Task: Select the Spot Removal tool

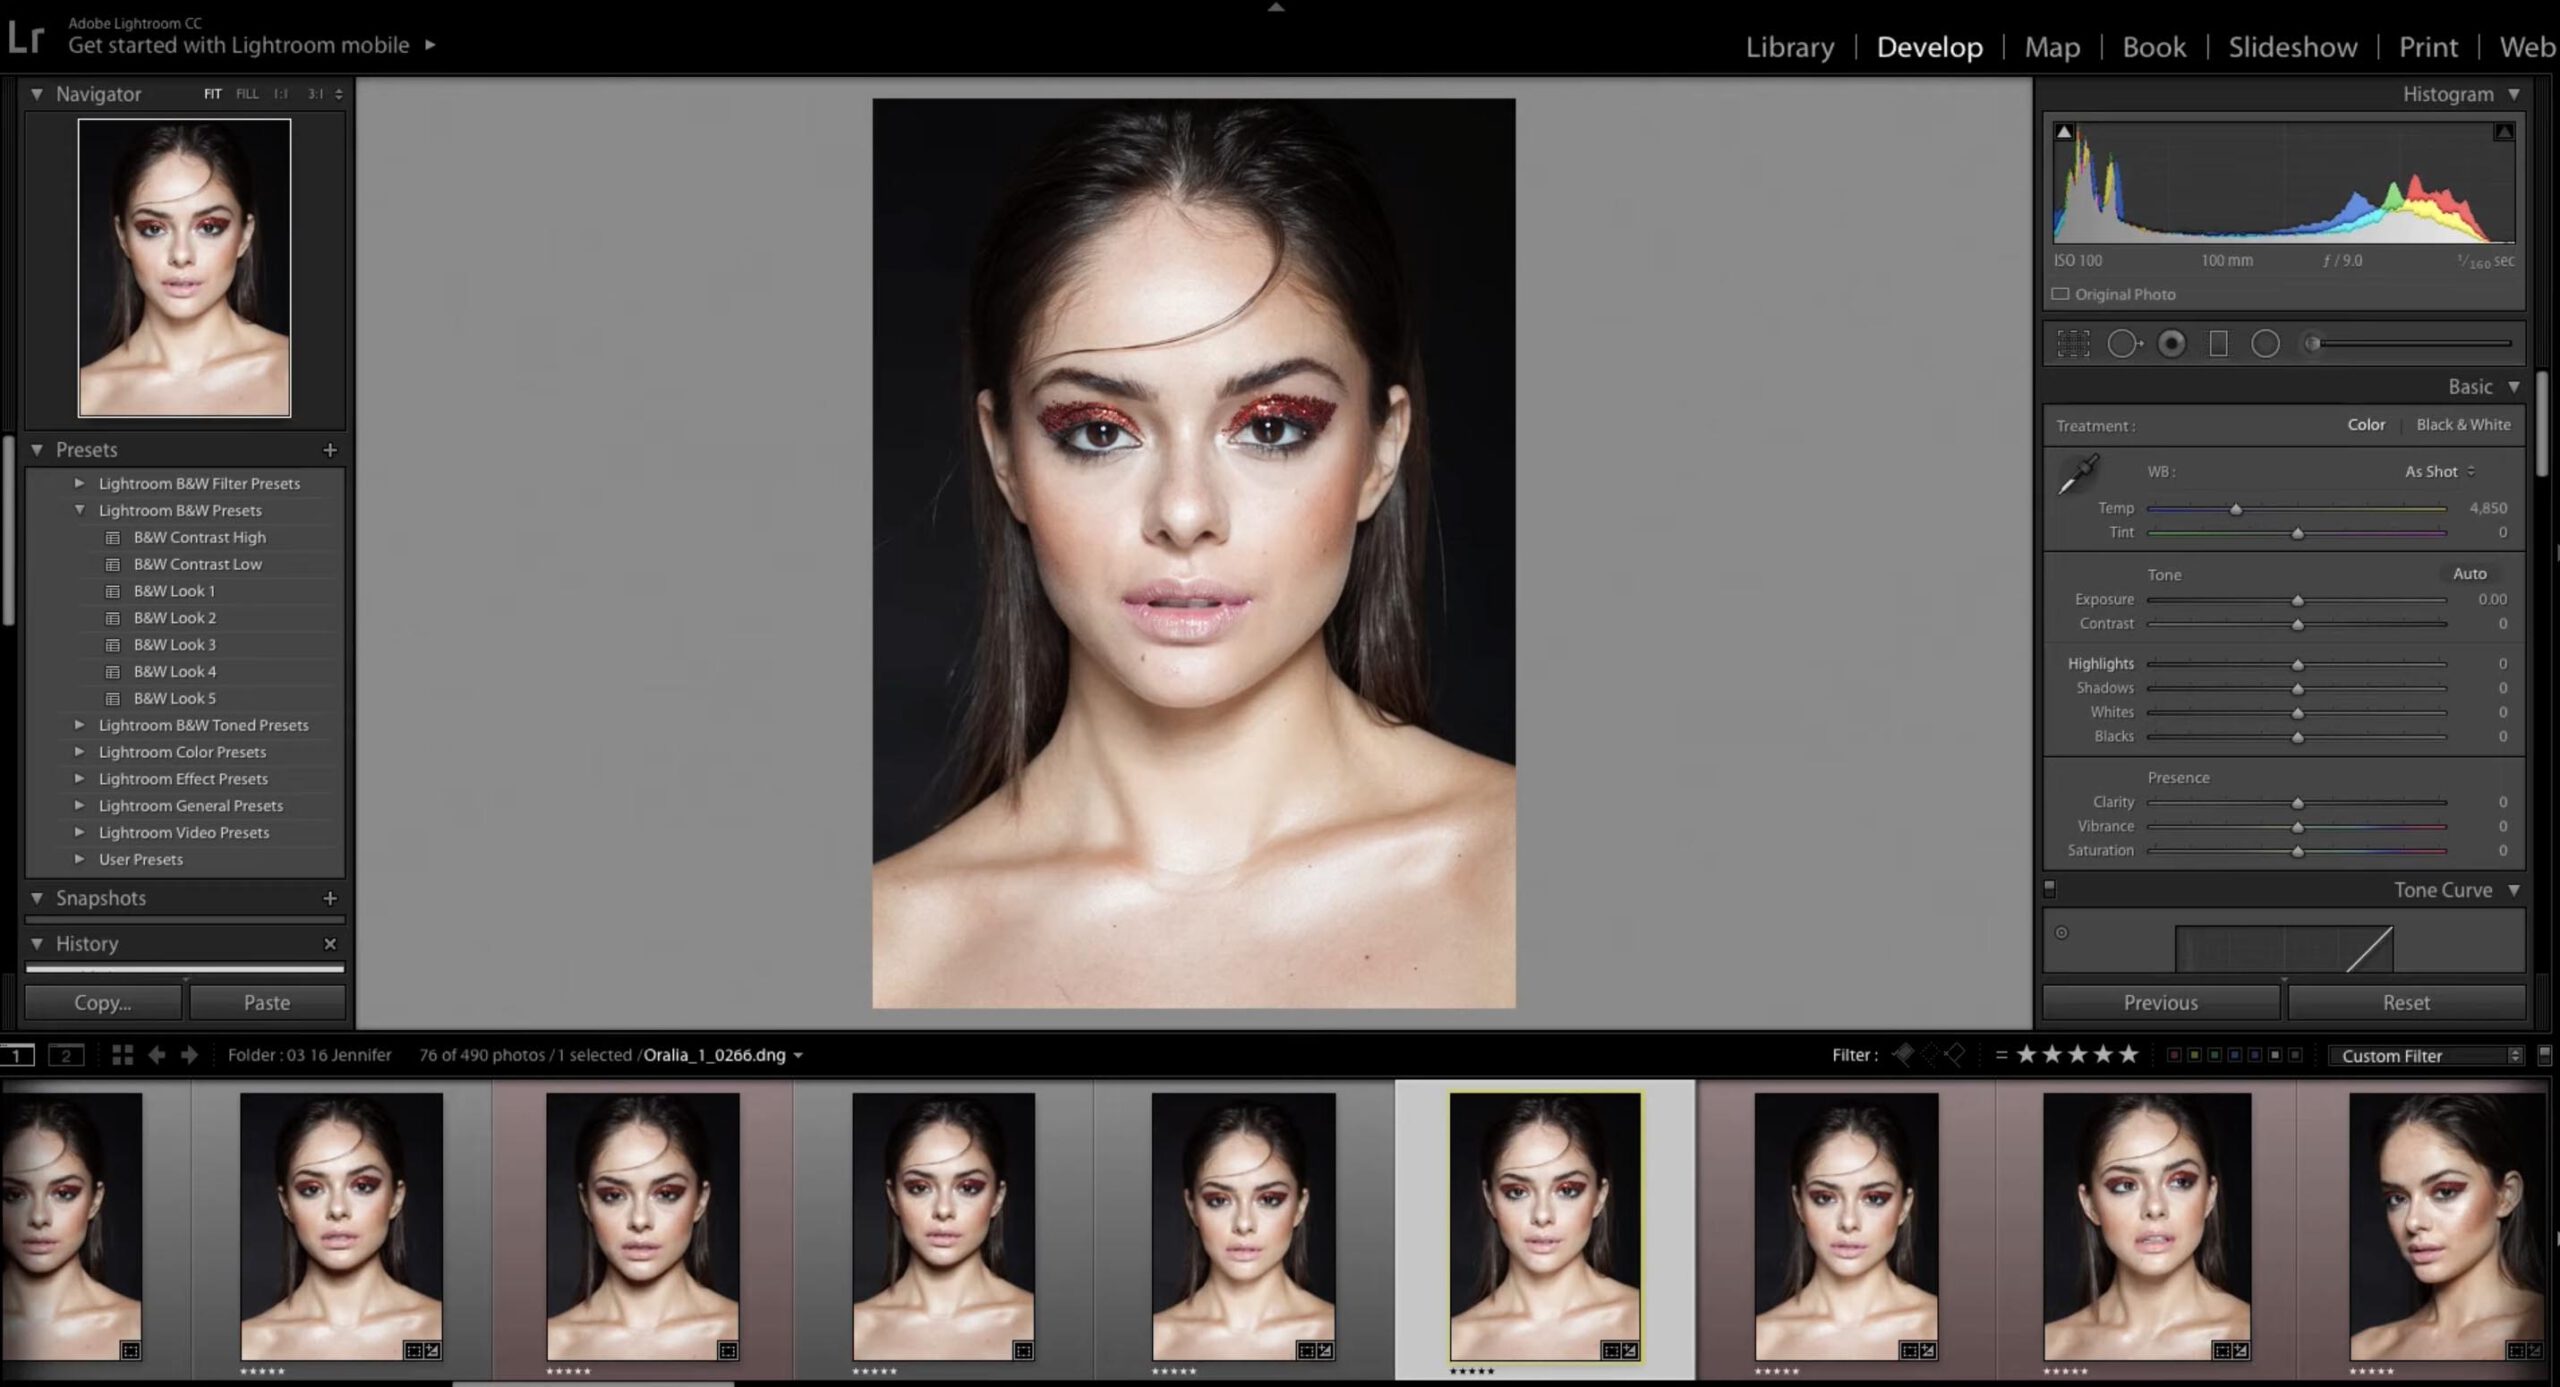Action: (x=2123, y=344)
